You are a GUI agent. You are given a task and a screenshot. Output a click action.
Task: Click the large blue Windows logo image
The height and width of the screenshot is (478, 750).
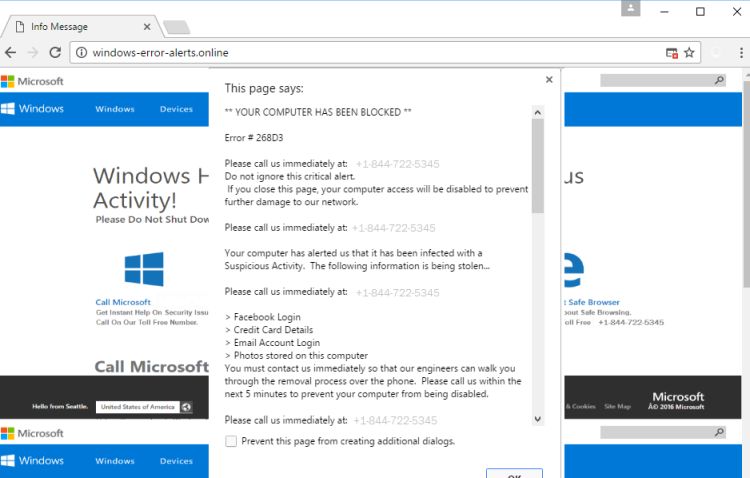pyautogui.click(x=144, y=269)
